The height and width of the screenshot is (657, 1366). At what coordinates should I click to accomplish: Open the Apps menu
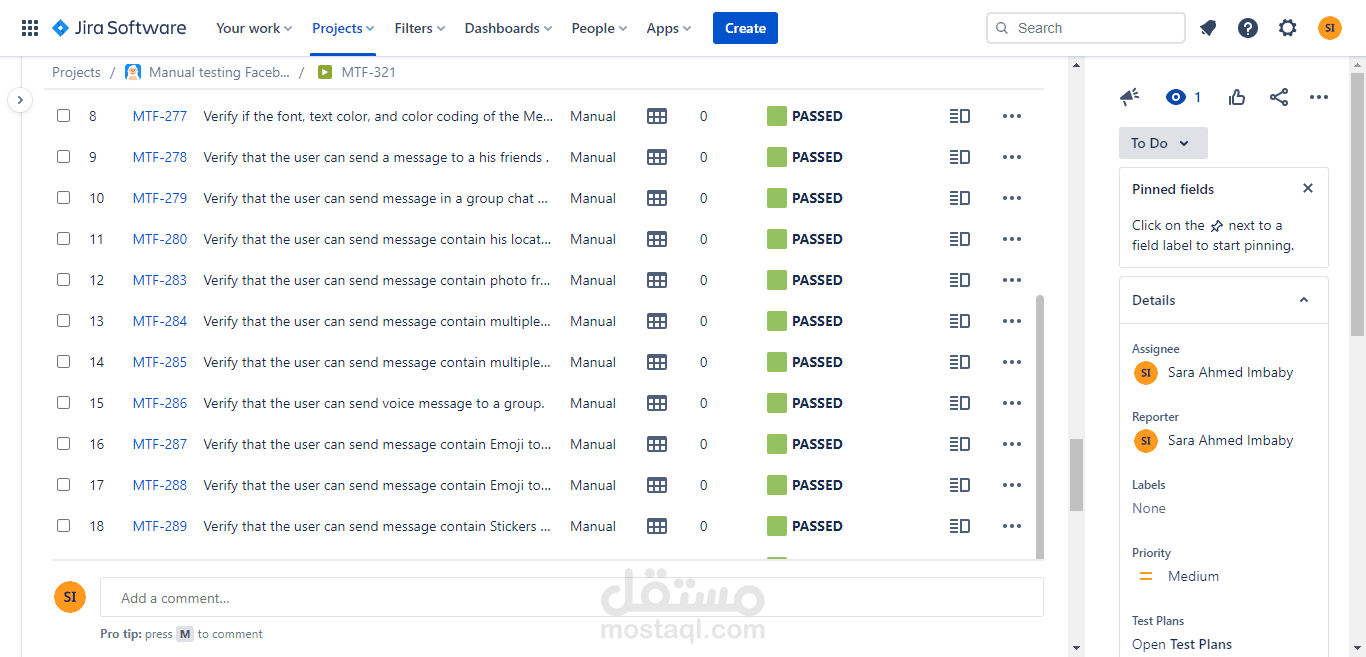click(669, 28)
